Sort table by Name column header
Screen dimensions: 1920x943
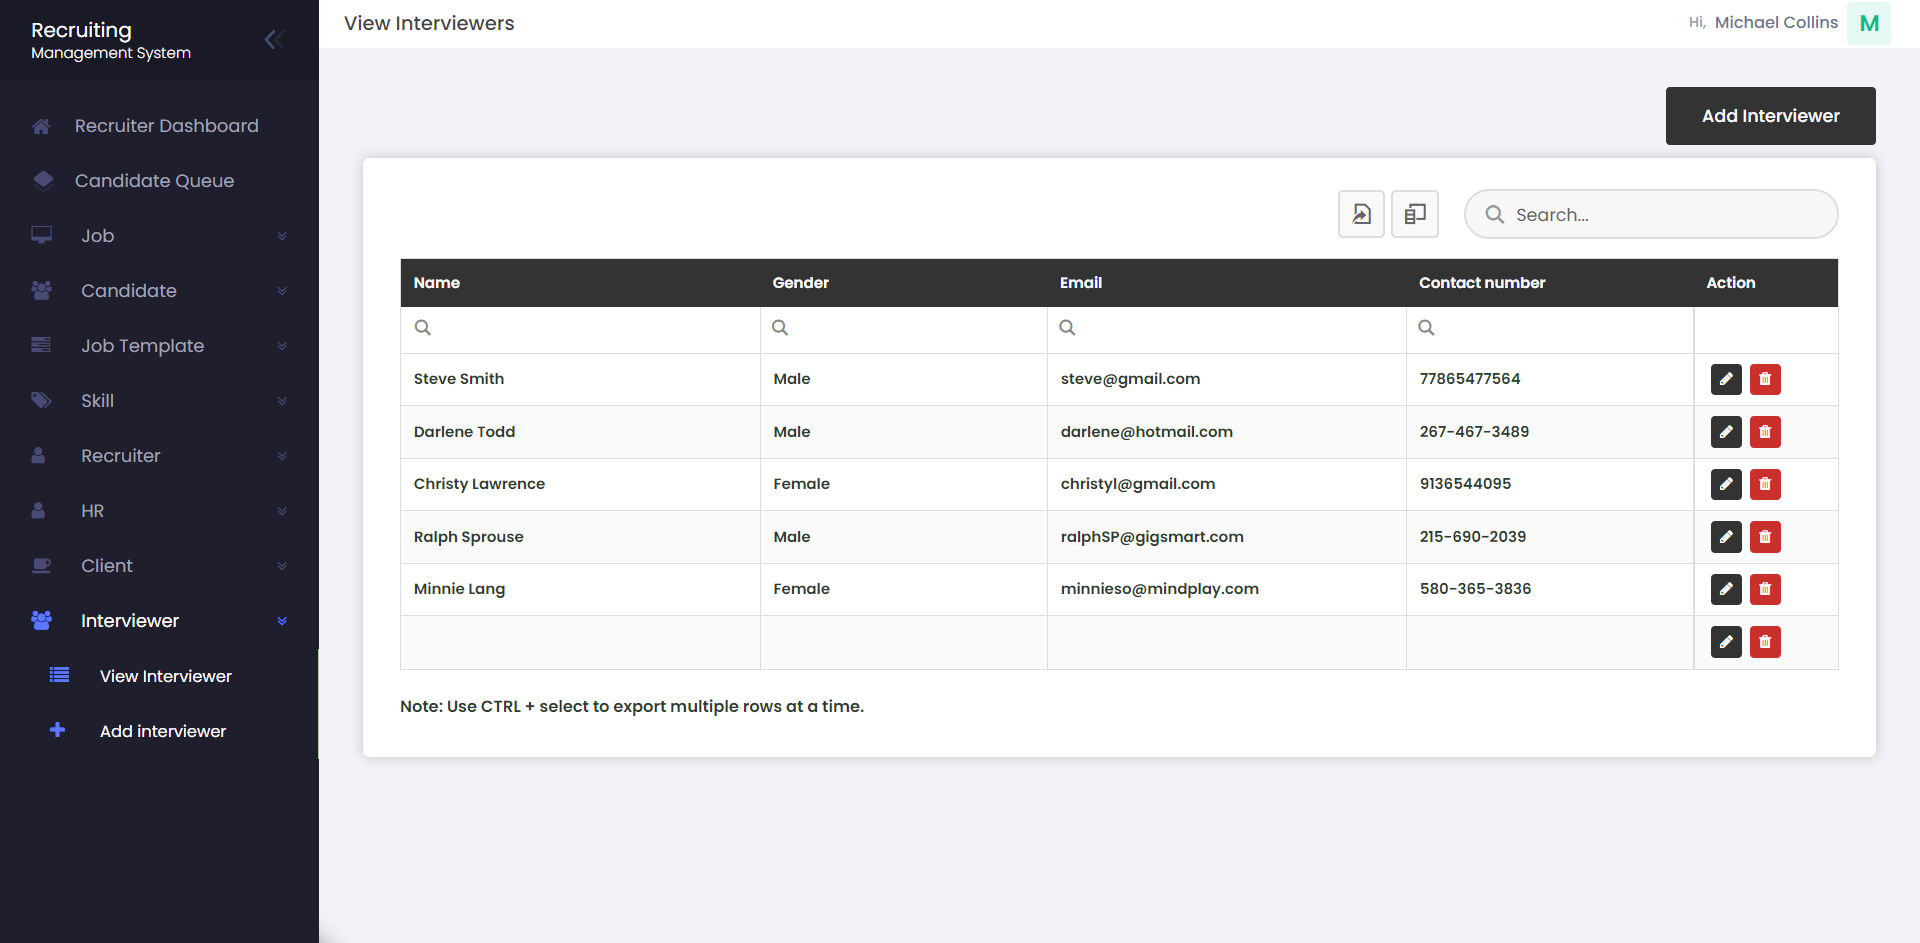pos(437,283)
